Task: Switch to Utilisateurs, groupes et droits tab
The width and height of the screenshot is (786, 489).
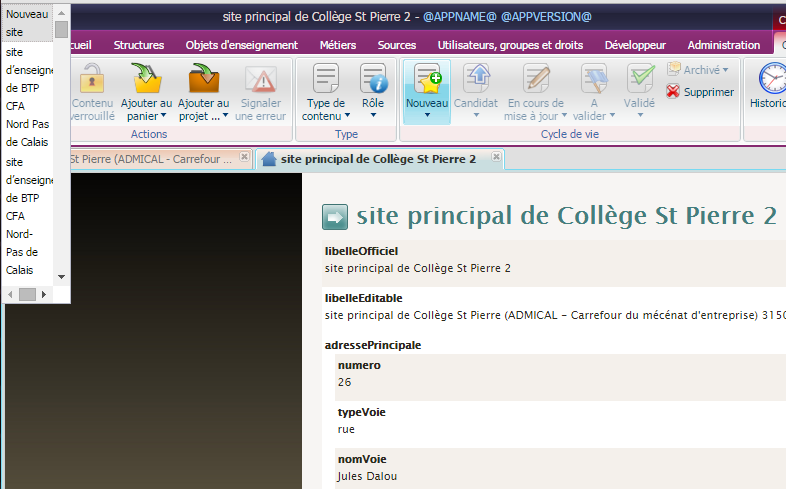Action: [510, 45]
